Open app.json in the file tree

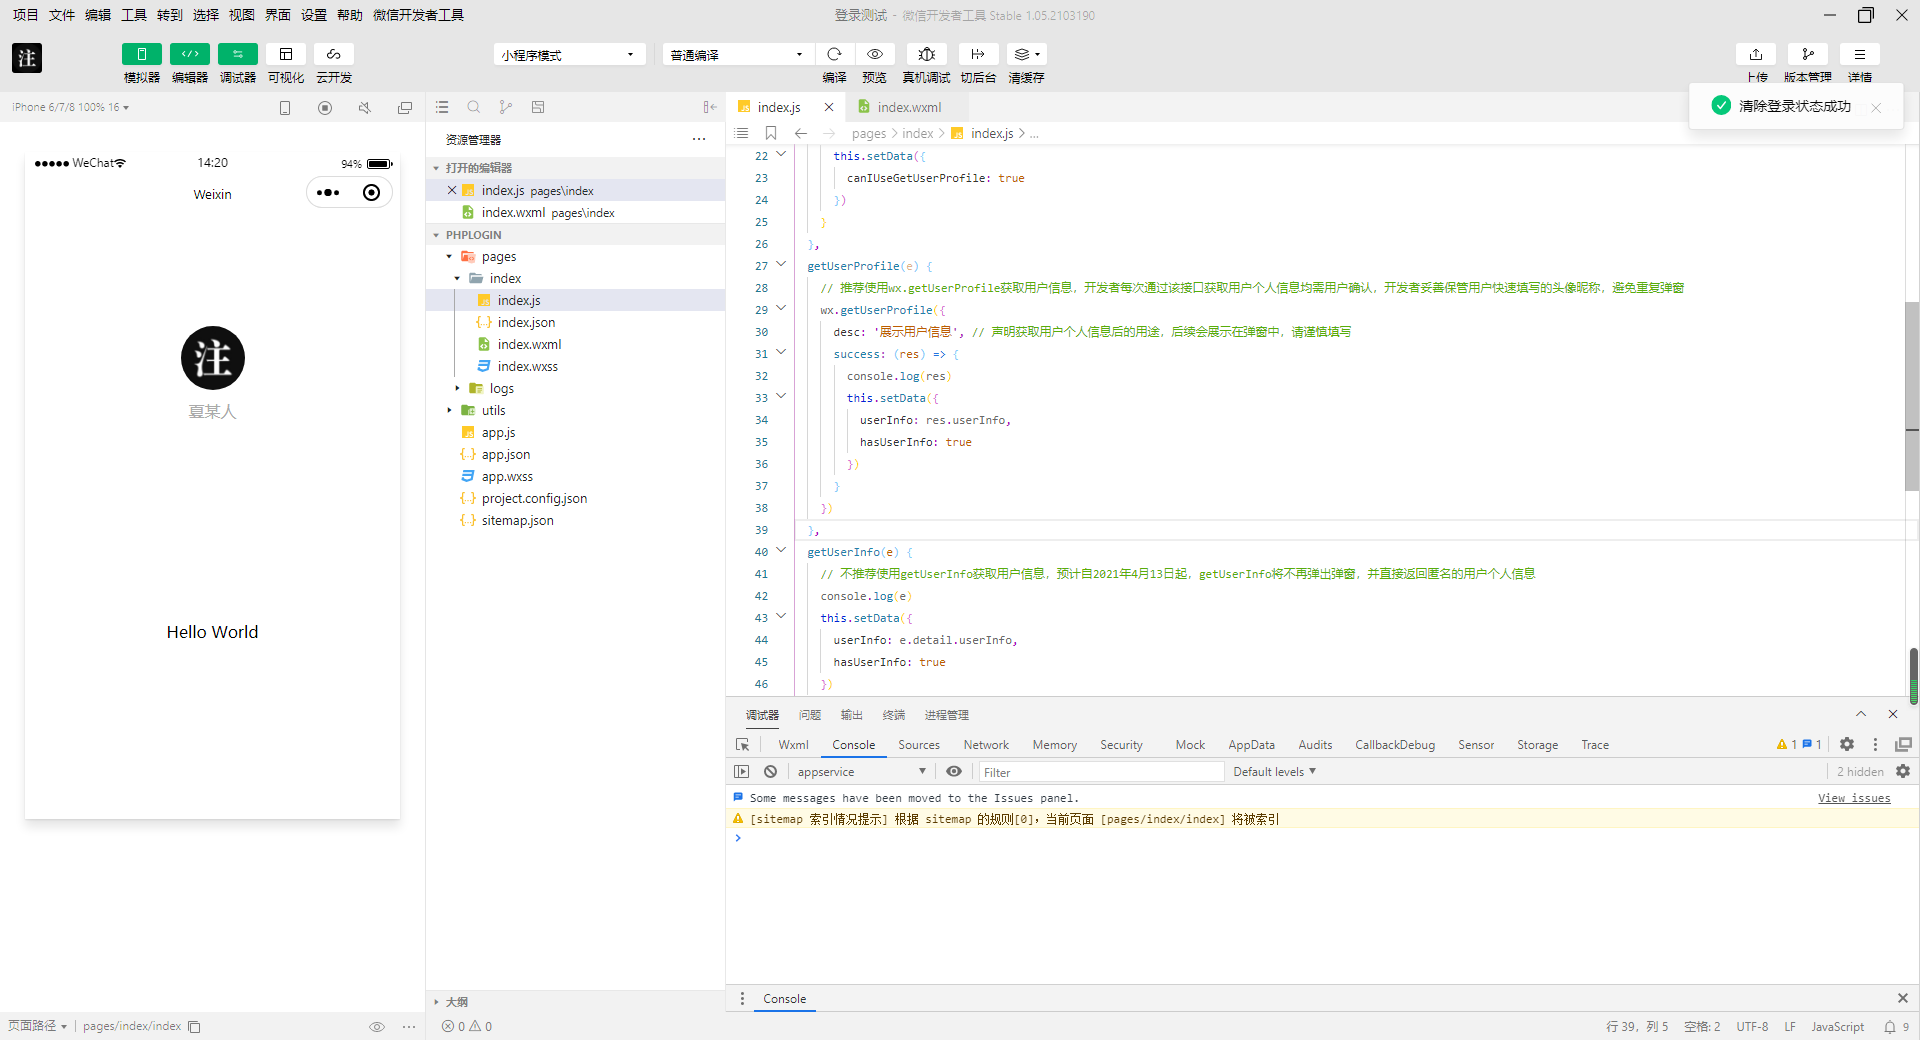[x=506, y=454]
